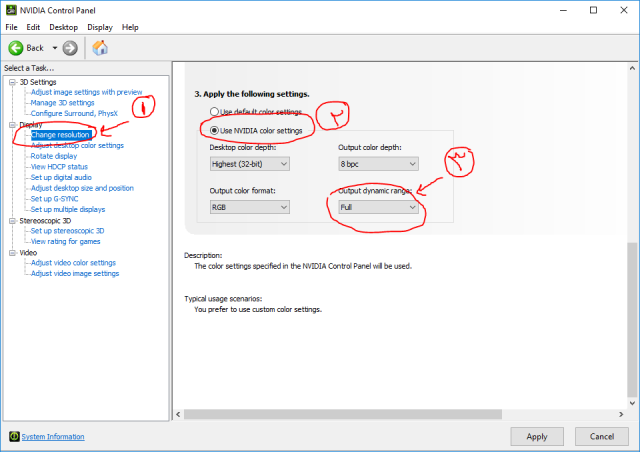
Task: Collapse the Stereoscopic 3D tree node
Action: coord(13,221)
